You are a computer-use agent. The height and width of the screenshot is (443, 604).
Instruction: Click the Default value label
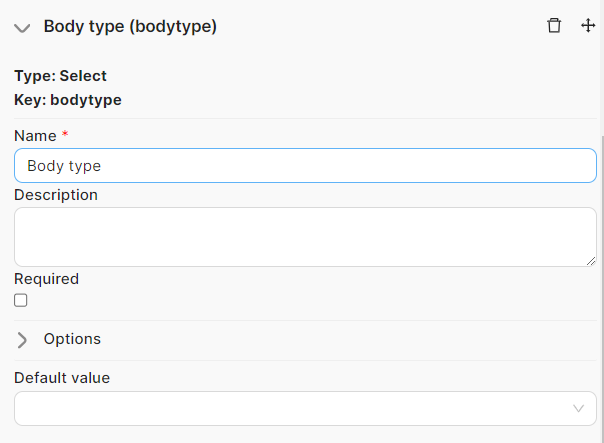pyautogui.click(x=62, y=378)
